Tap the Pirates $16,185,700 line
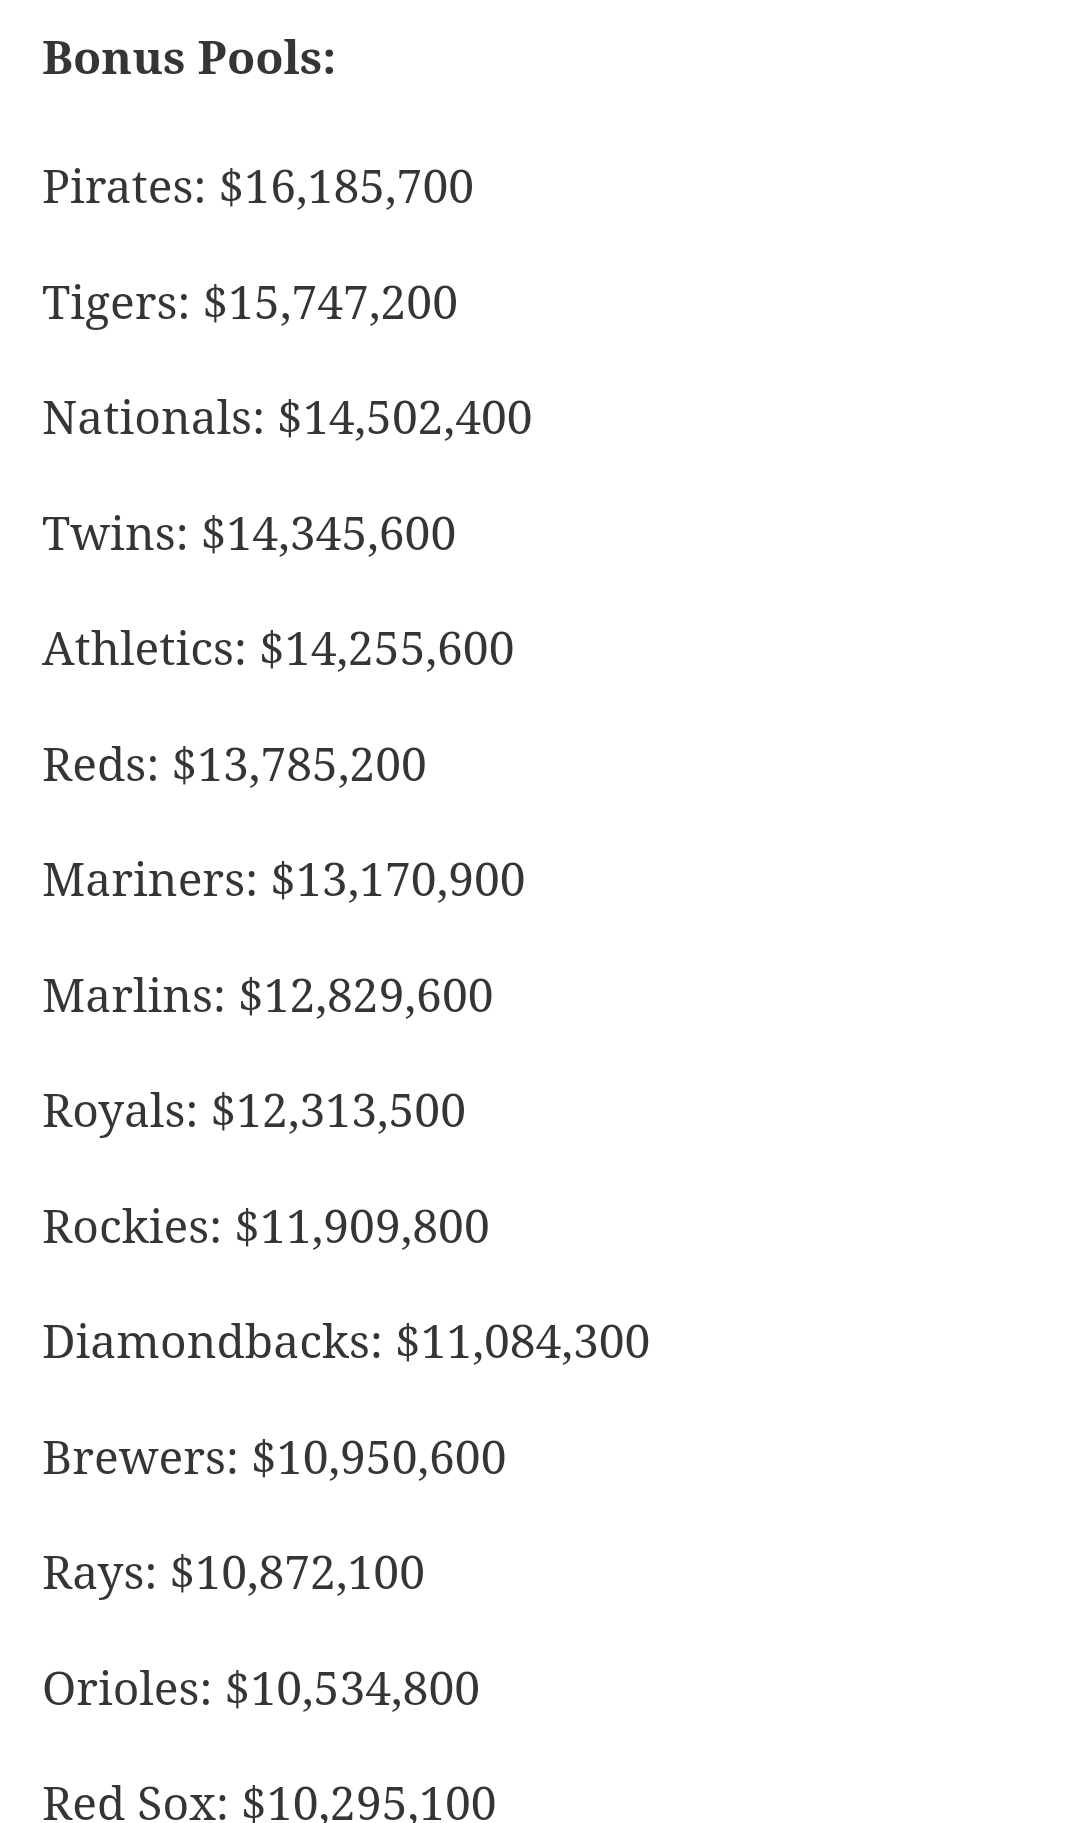 click(x=257, y=187)
